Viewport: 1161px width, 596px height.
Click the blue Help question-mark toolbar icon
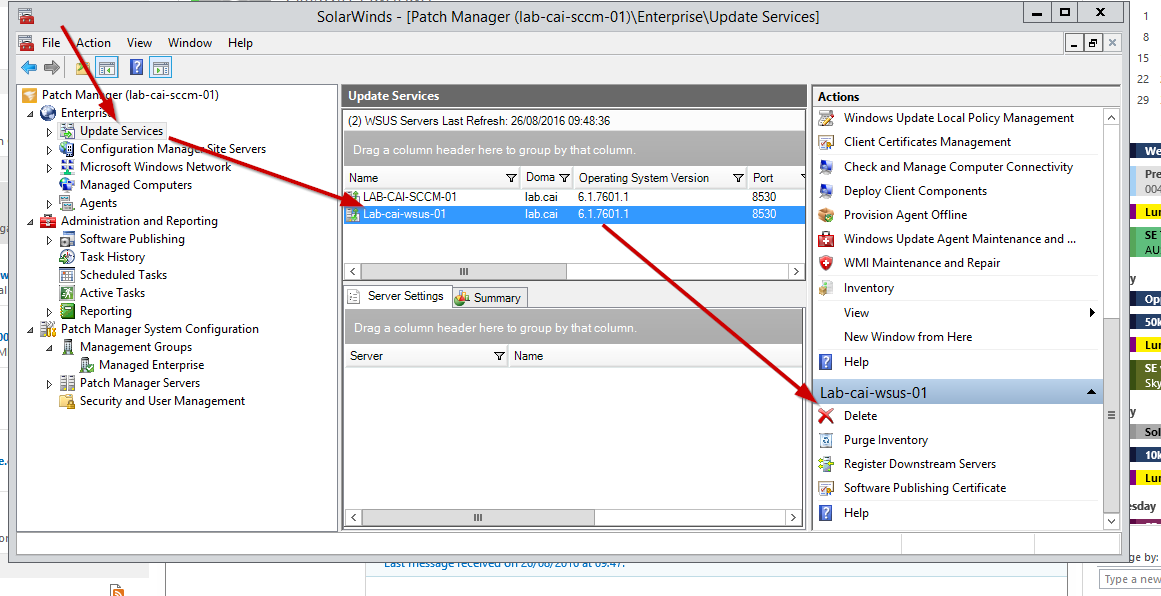point(136,67)
